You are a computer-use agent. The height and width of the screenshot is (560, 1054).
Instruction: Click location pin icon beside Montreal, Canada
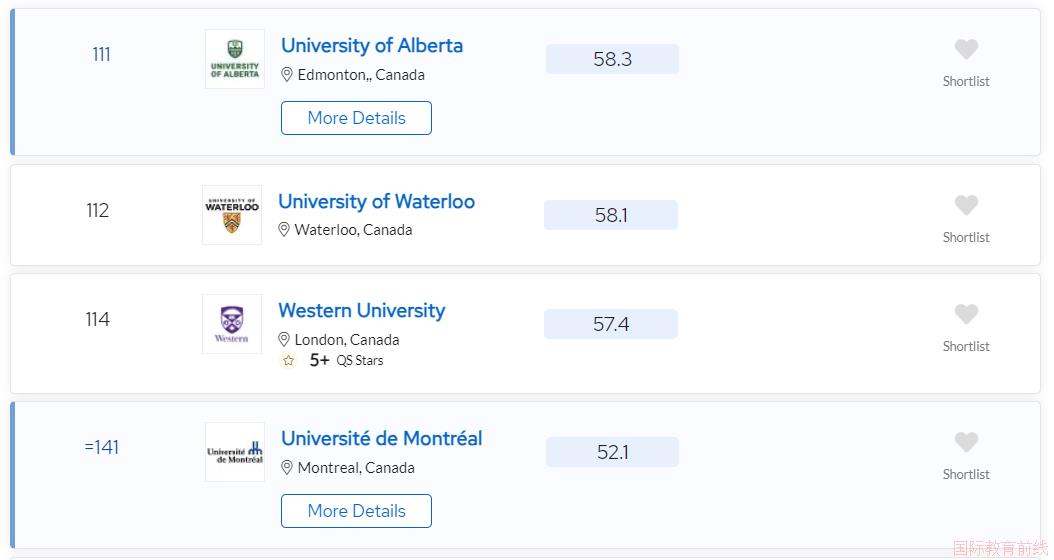(286, 468)
